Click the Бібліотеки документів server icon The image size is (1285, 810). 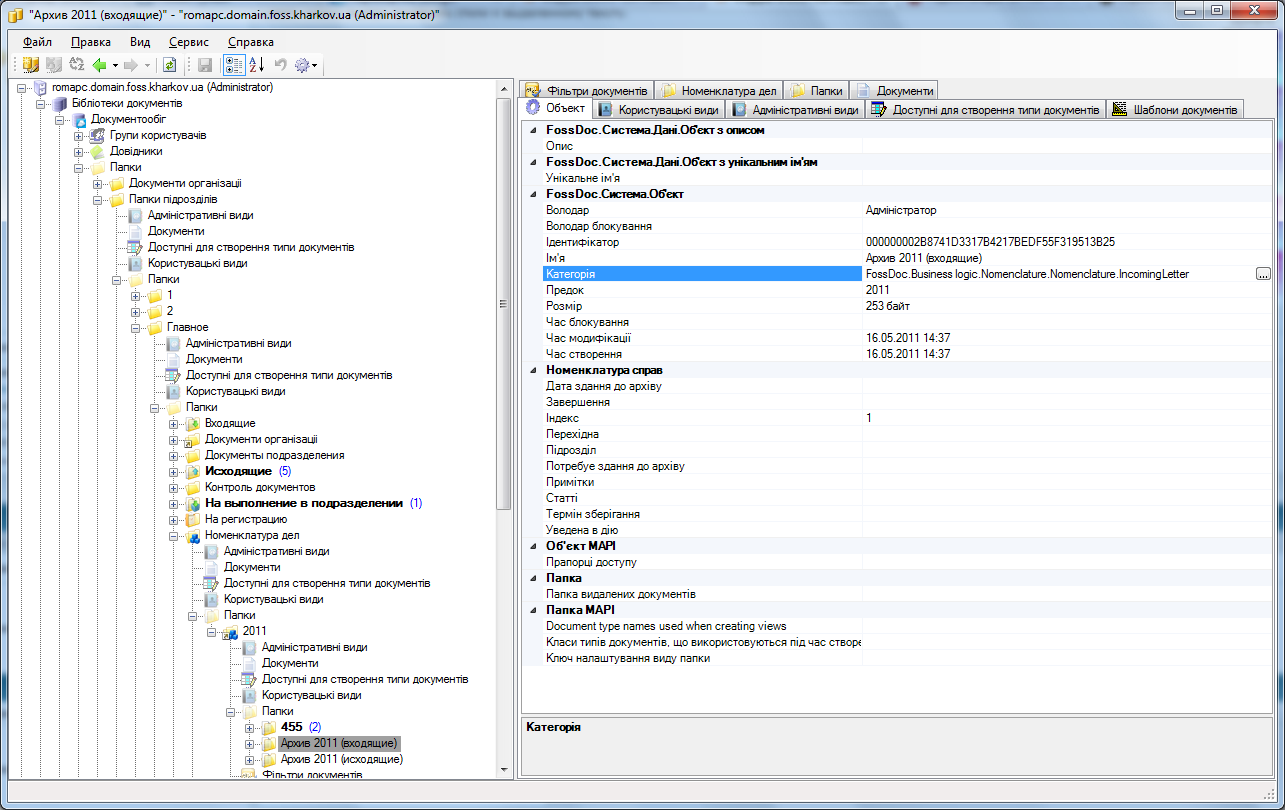[60, 104]
